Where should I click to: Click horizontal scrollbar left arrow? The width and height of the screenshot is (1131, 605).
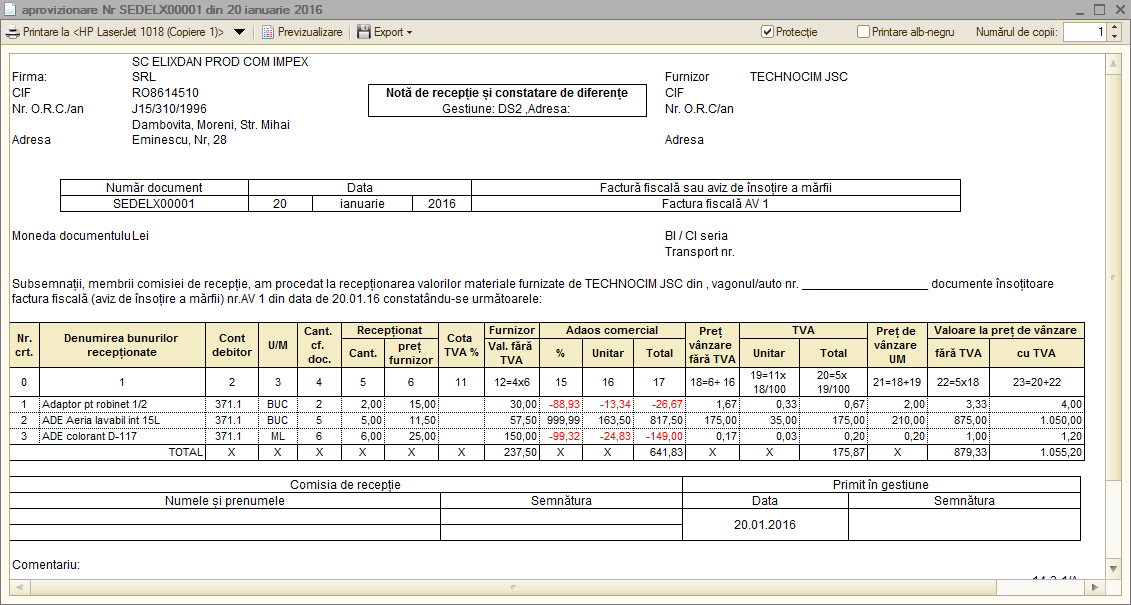pyautogui.click(x=19, y=587)
